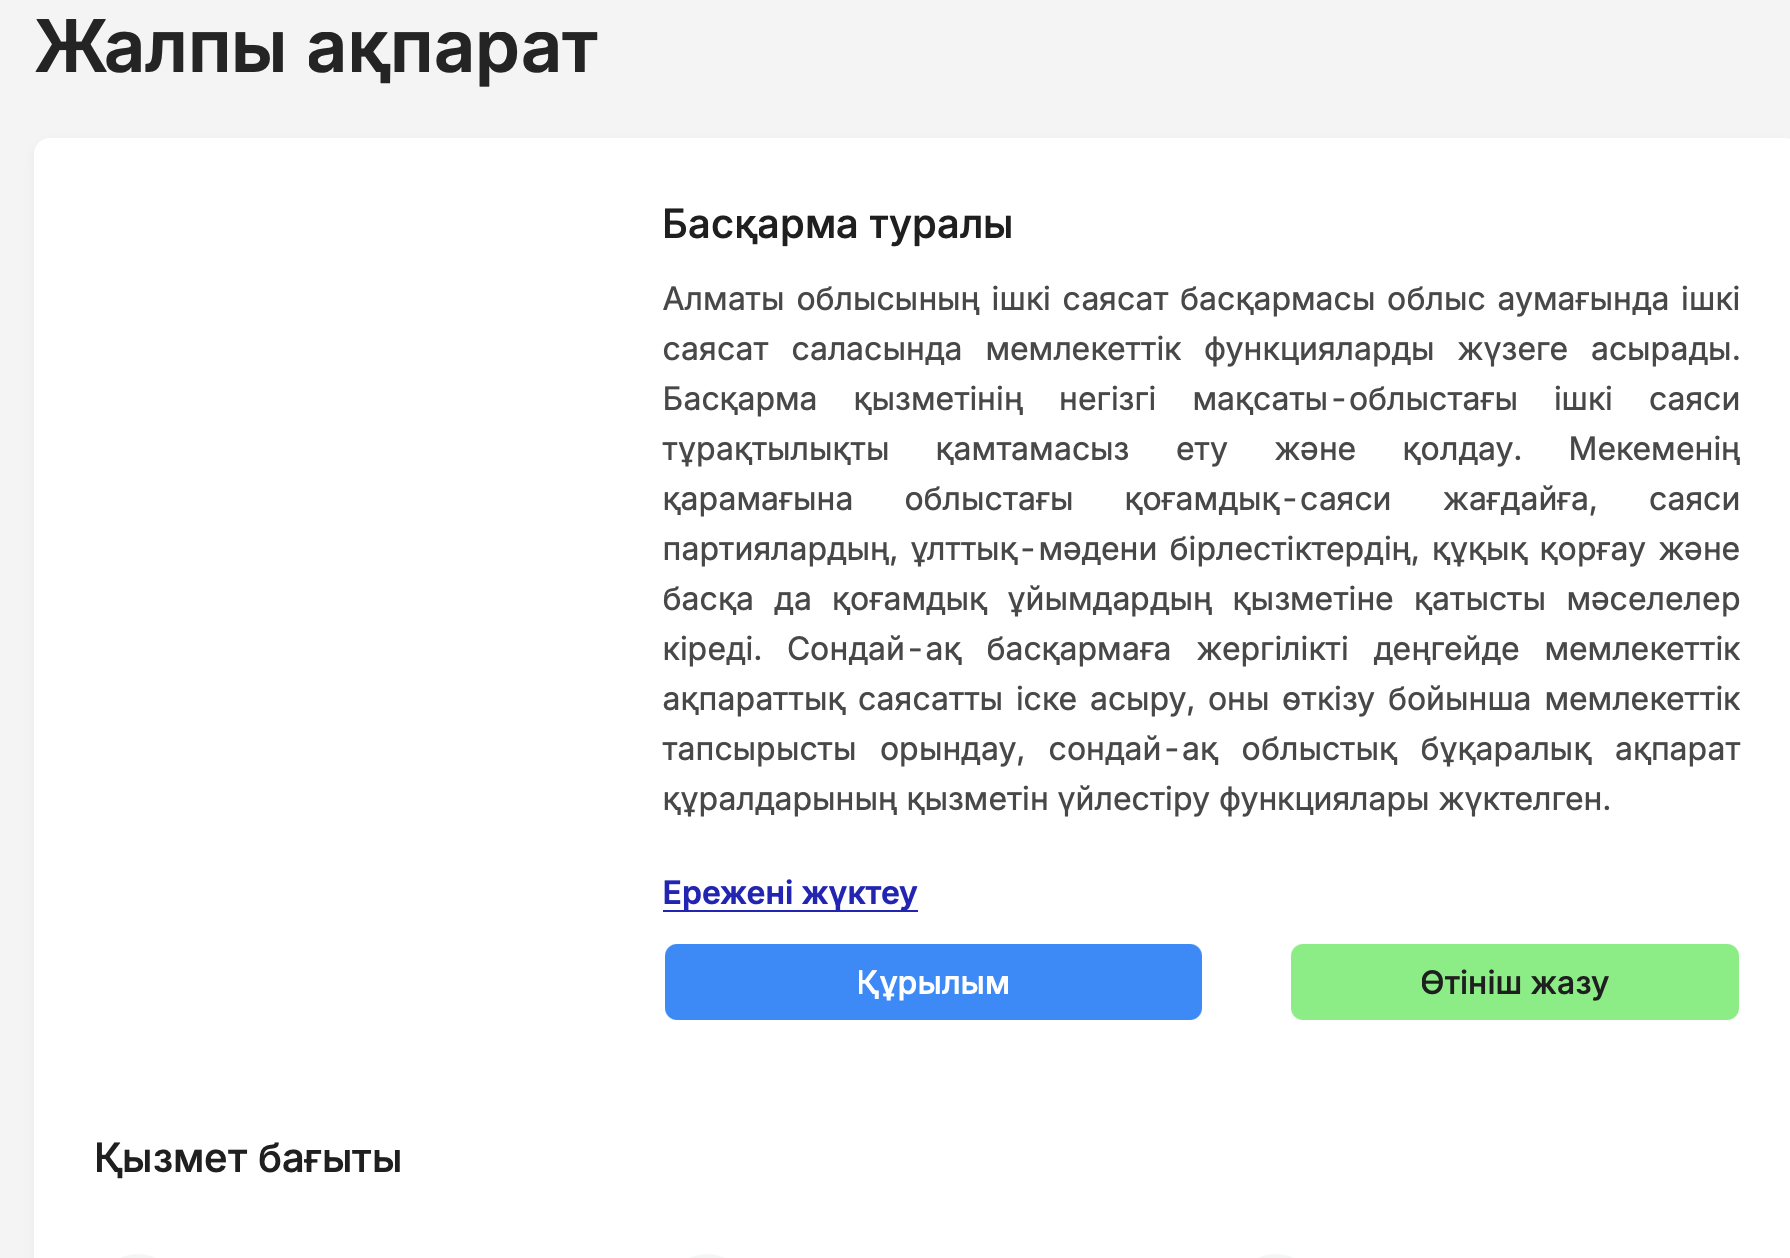This screenshot has height=1258, width=1790.
Task: Click the word қарамағына in the paragraph
Action: coord(757,499)
